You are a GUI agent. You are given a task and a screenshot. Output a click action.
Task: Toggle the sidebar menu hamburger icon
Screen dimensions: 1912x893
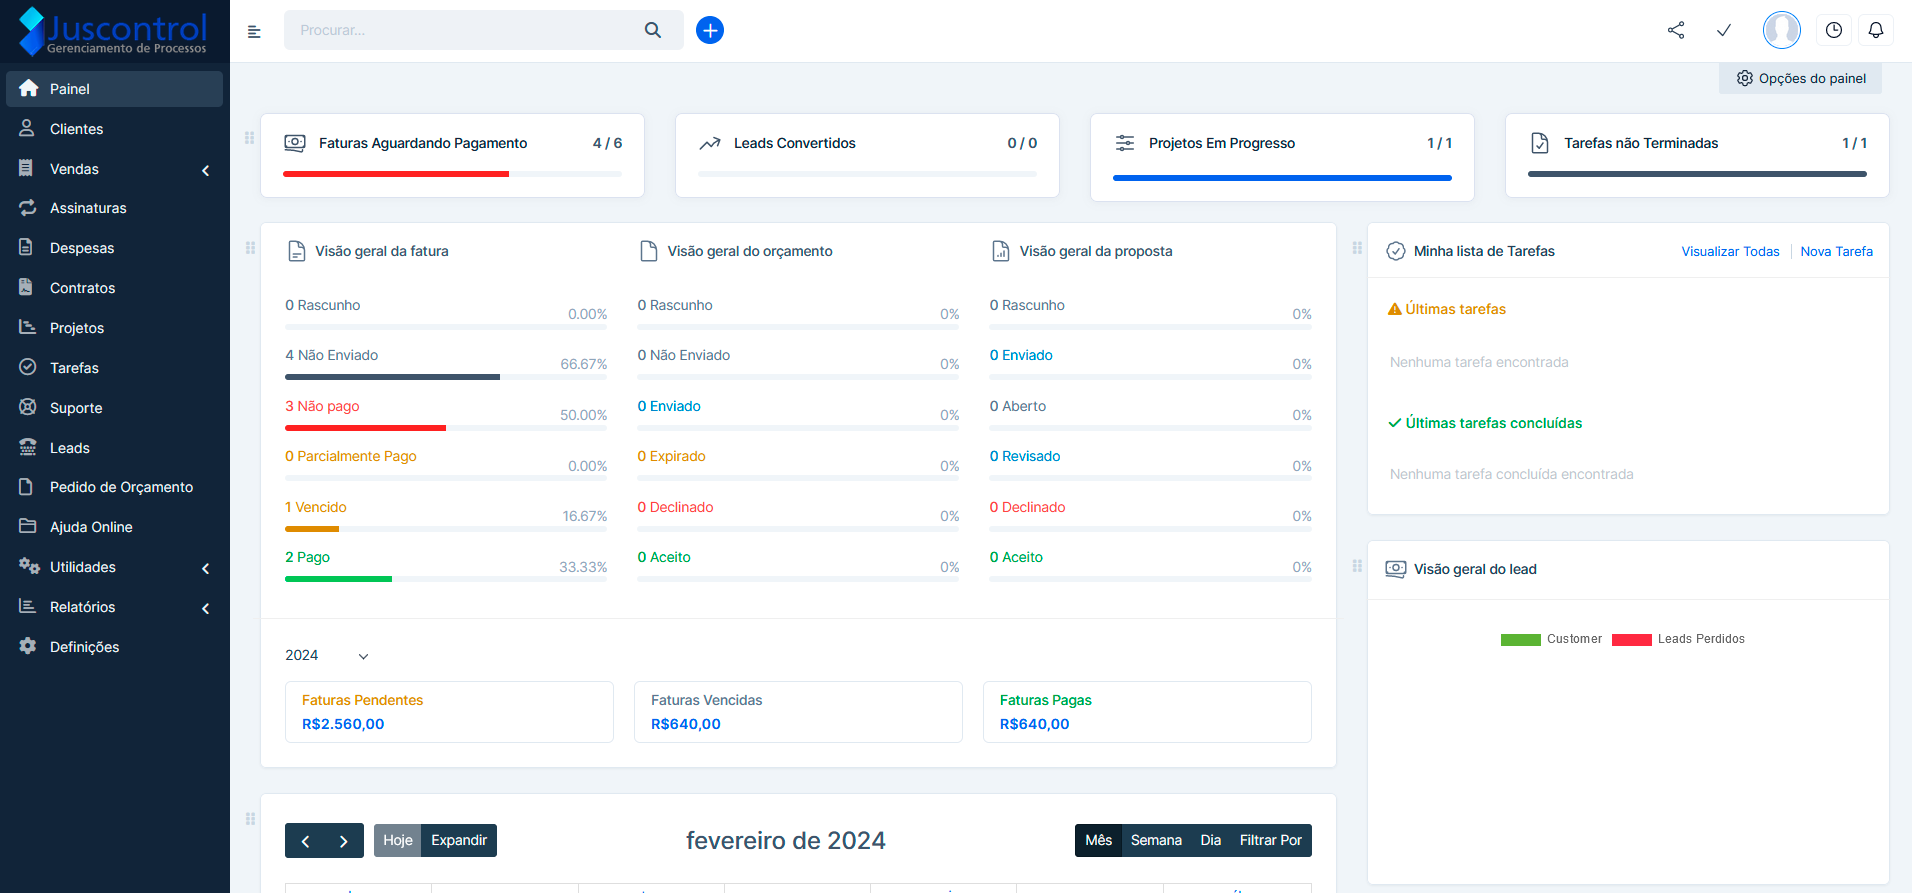[254, 32]
